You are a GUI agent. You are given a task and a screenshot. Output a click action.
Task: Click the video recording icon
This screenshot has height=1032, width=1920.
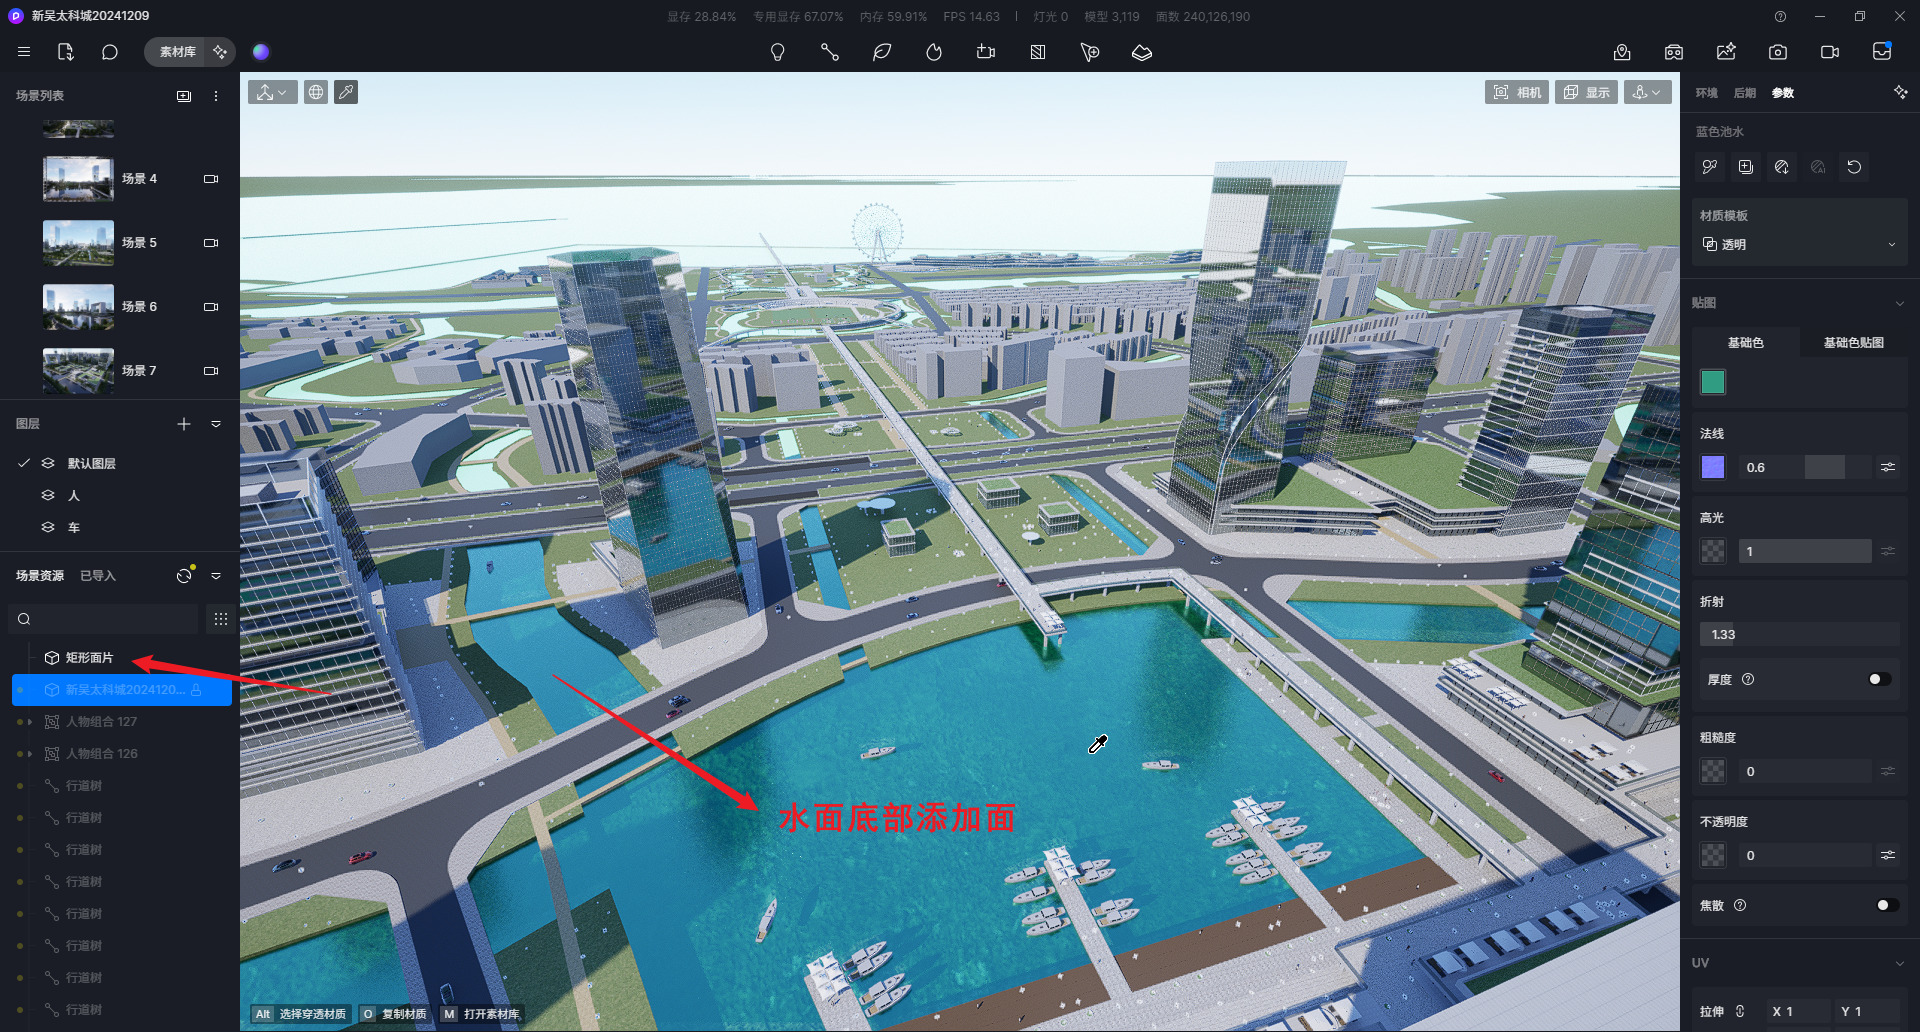tap(1830, 52)
